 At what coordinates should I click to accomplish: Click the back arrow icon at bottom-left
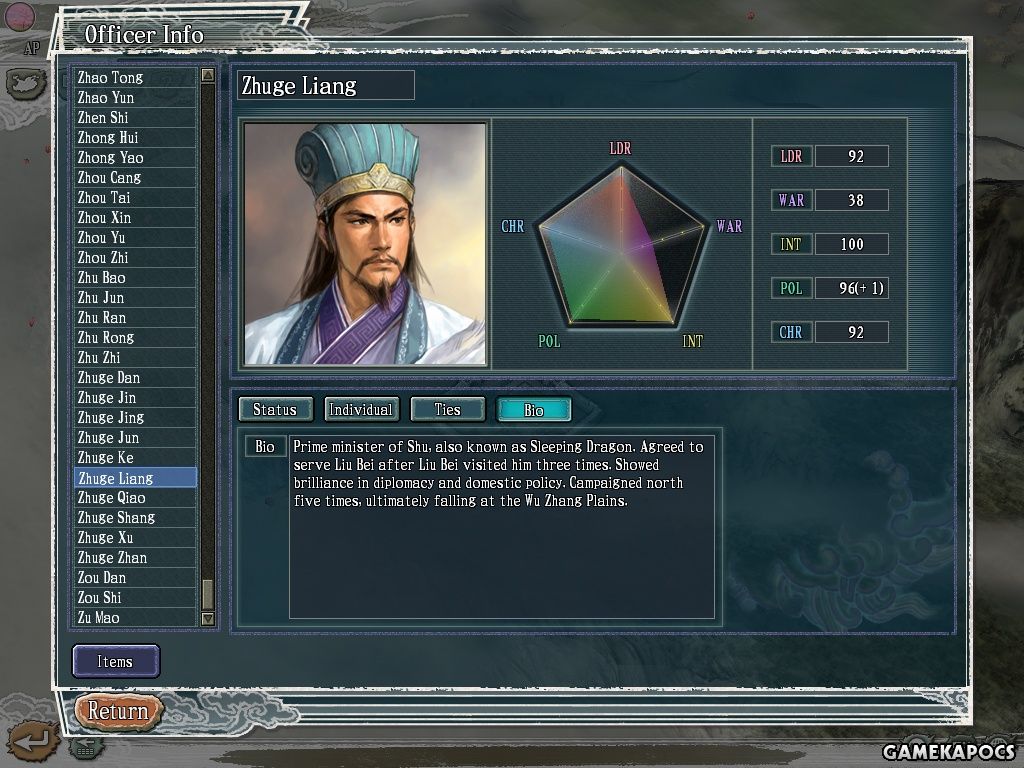coord(33,741)
